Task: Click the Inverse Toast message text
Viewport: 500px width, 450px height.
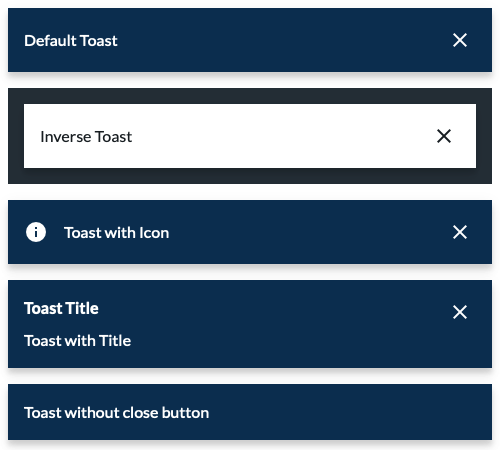Action: (86, 137)
